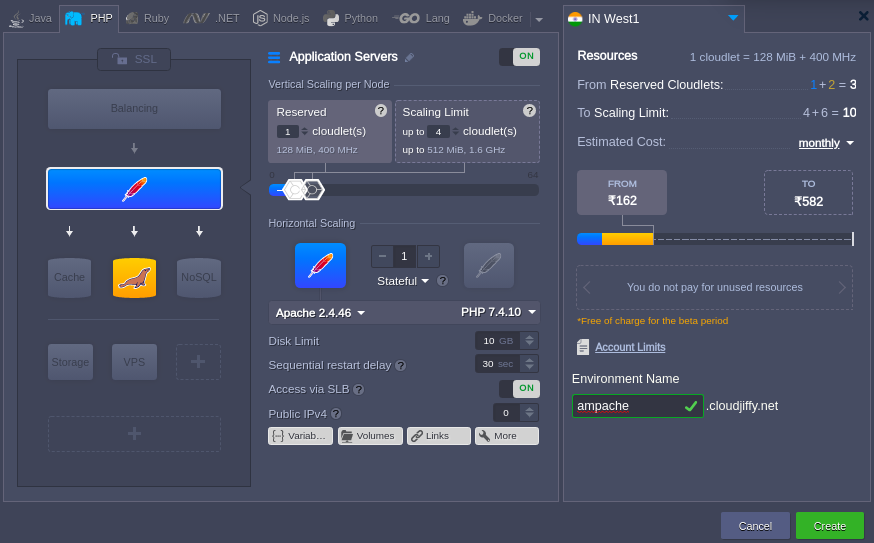Decrease node count with minus button
This screenshot has width=874, height=543.
click(x=382, y=256)
